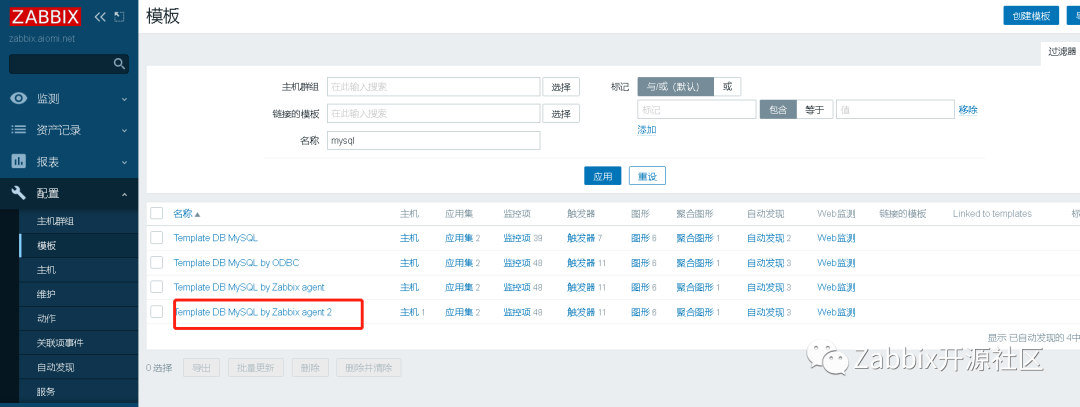Click the sidebar search magnifier icon

(x=119, y=64)
